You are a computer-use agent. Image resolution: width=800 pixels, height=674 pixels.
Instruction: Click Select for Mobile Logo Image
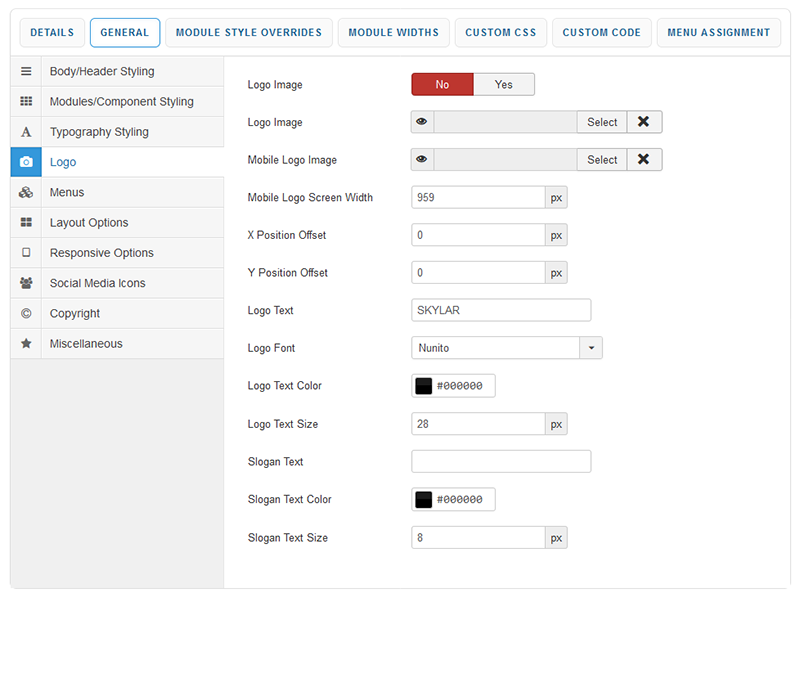602,160
